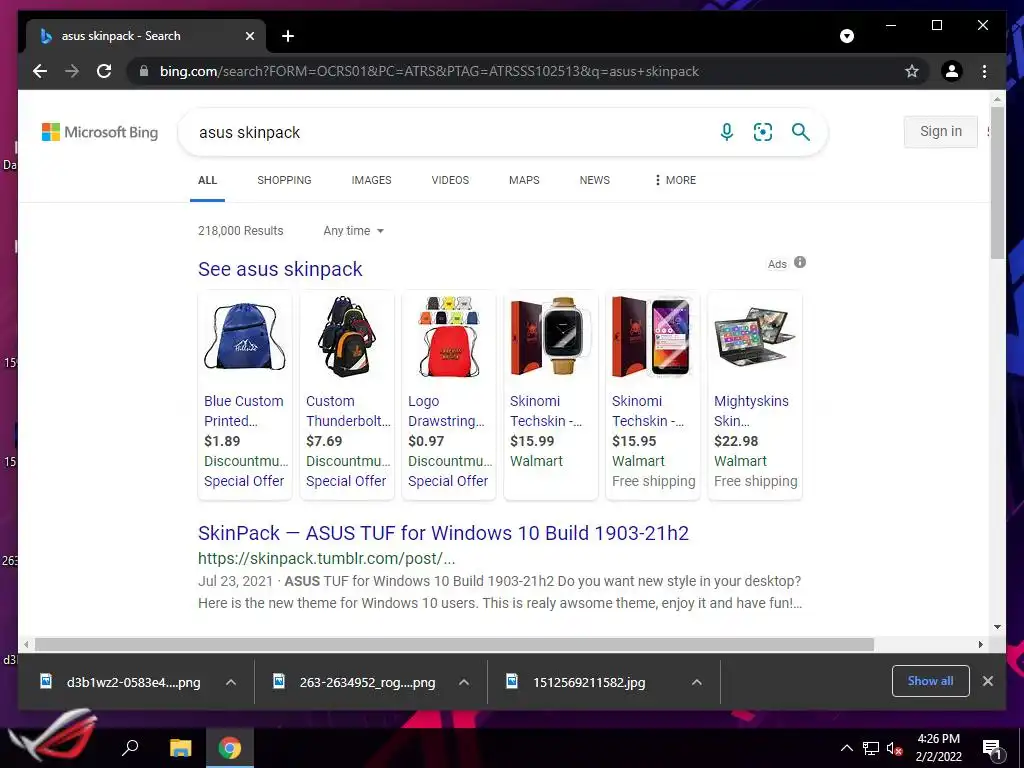Viewport: 1024px width, 768px height.
Task: Click in the asus skinpack search box
Action: point(451,133)
